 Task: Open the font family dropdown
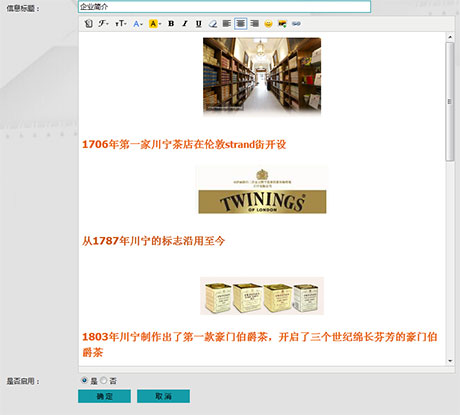pyautogui.click(x=103, y=24)
